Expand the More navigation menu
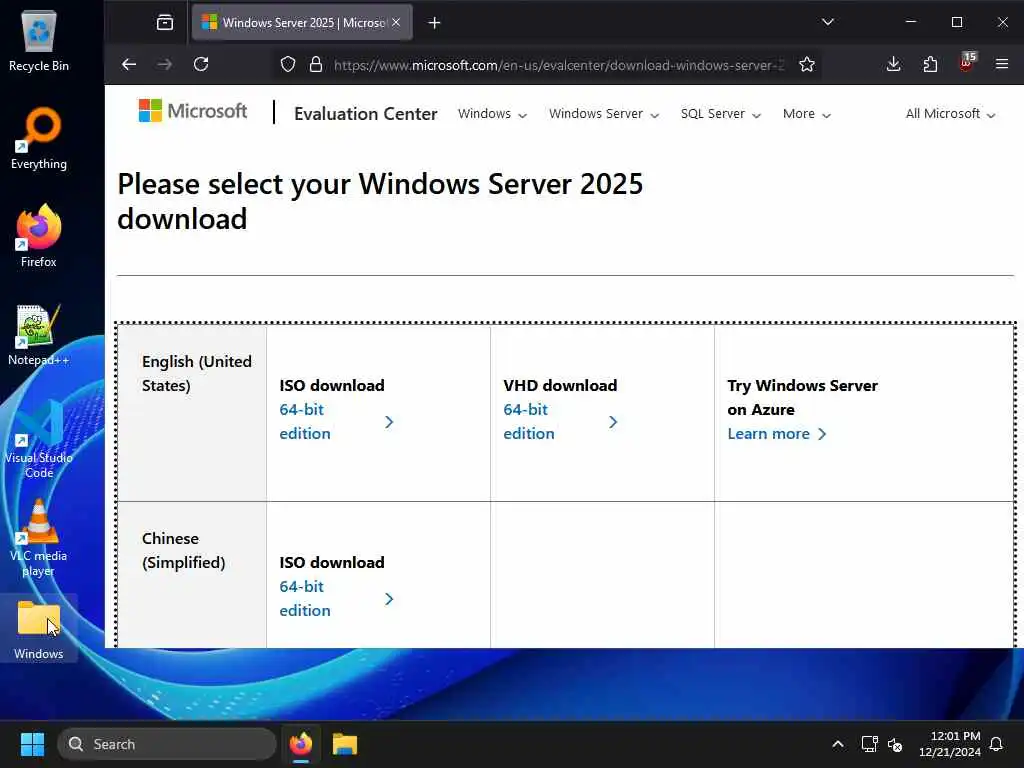1024x768 pixels. click(x=807, y=114)
